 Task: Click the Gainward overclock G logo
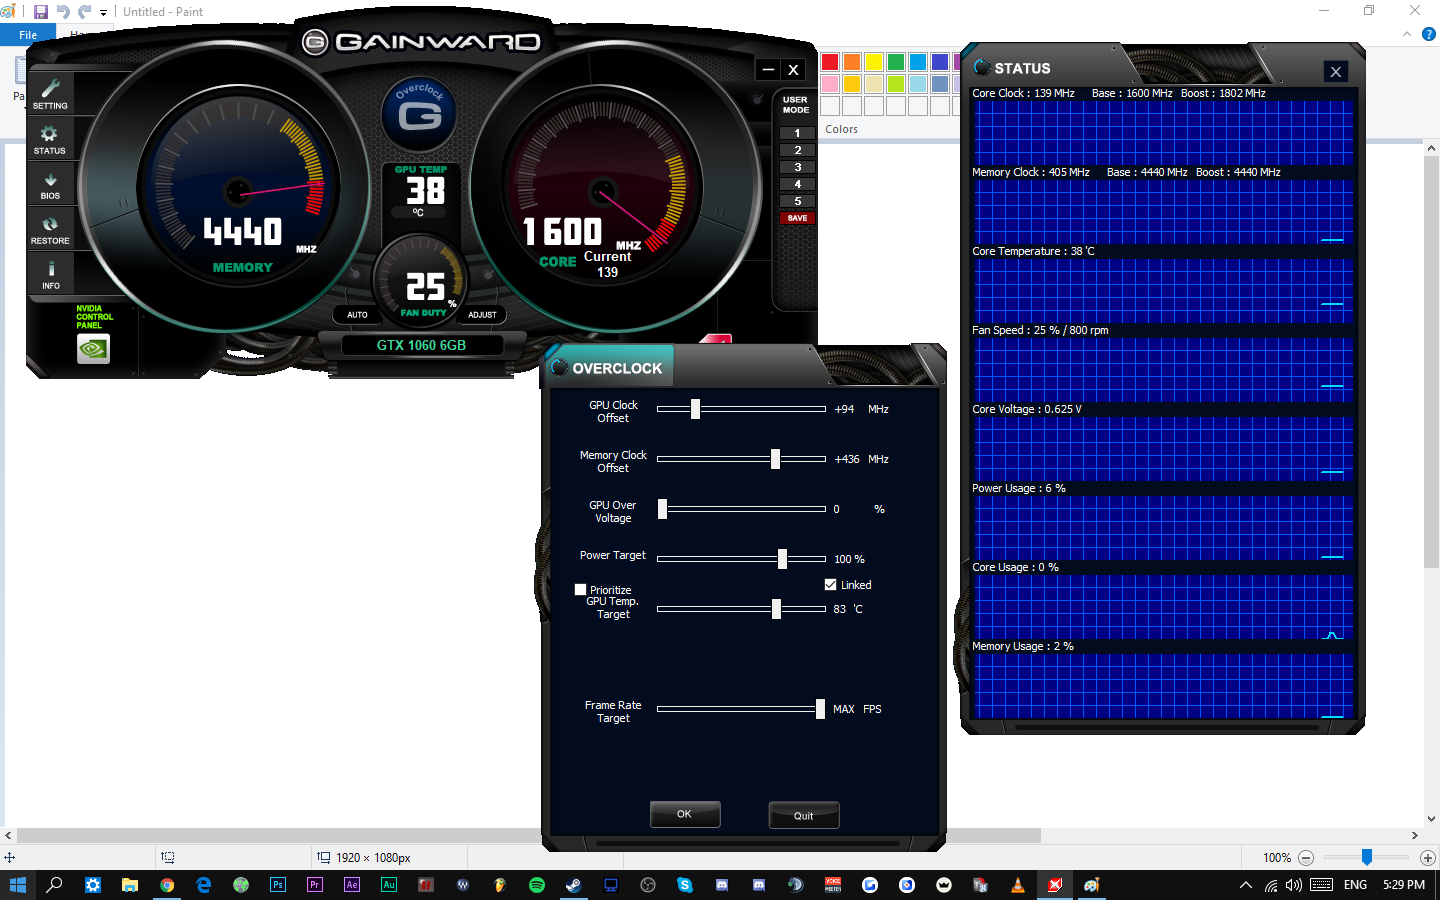420,115
